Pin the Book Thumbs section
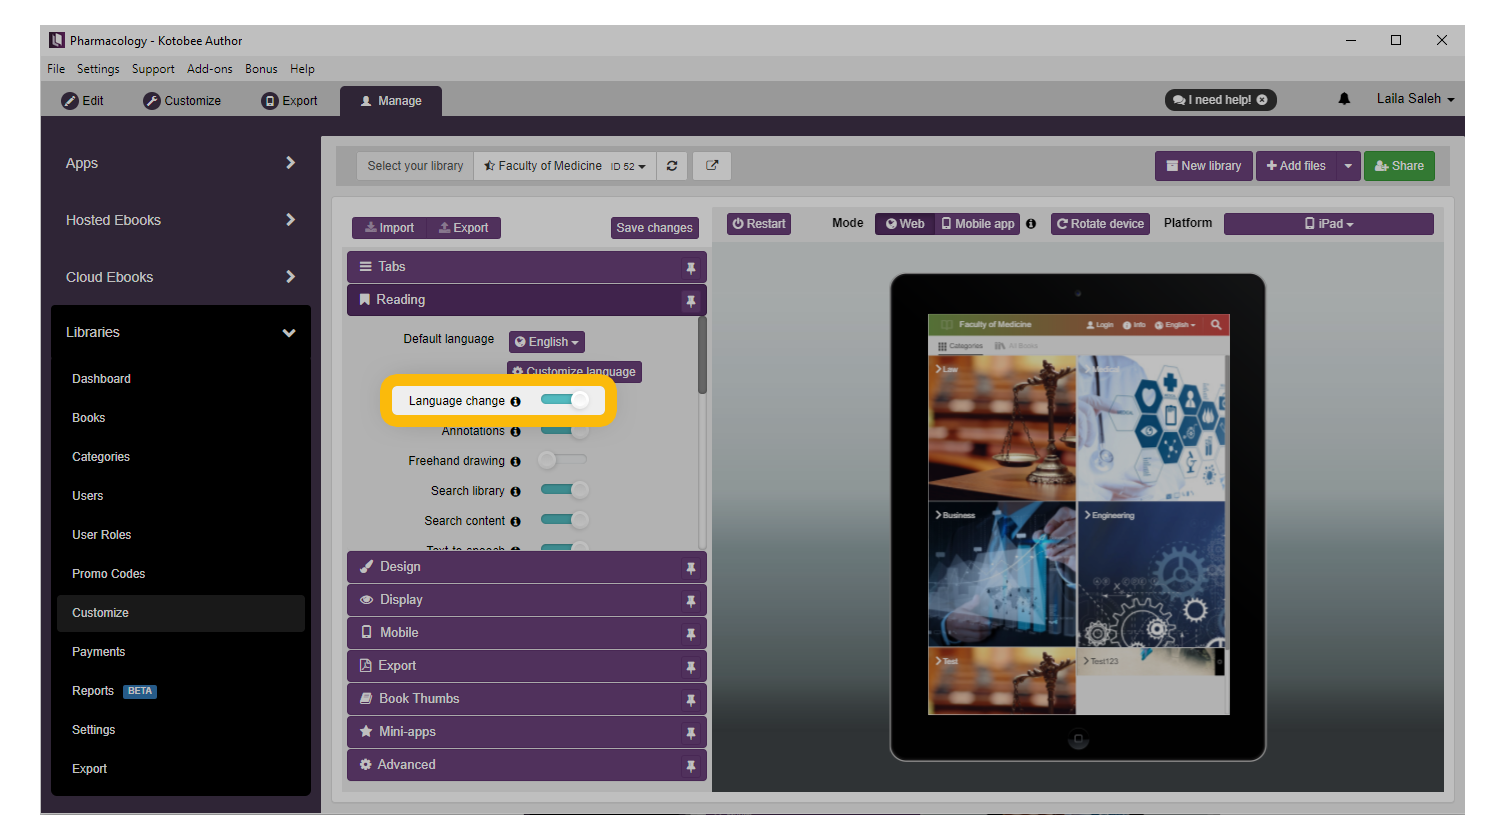The height and width of the screenshot is (840, 1506). pyautogui.click(x=690, y=700)
